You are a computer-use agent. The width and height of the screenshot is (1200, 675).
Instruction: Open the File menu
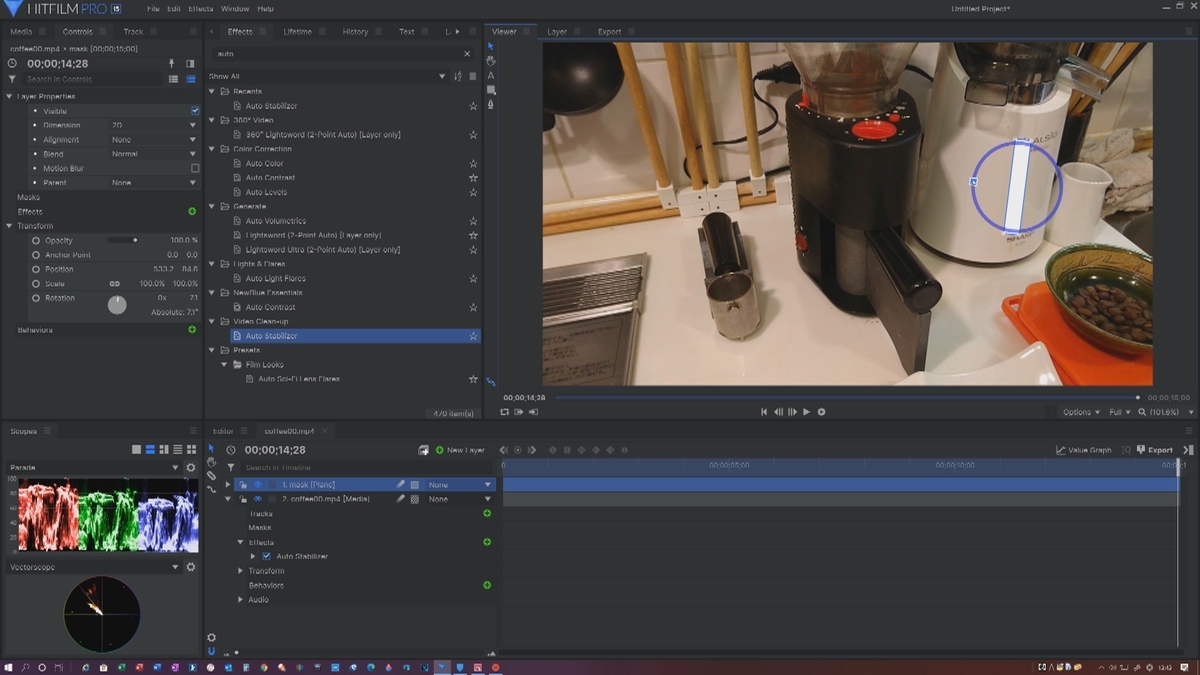coord(153,9)
